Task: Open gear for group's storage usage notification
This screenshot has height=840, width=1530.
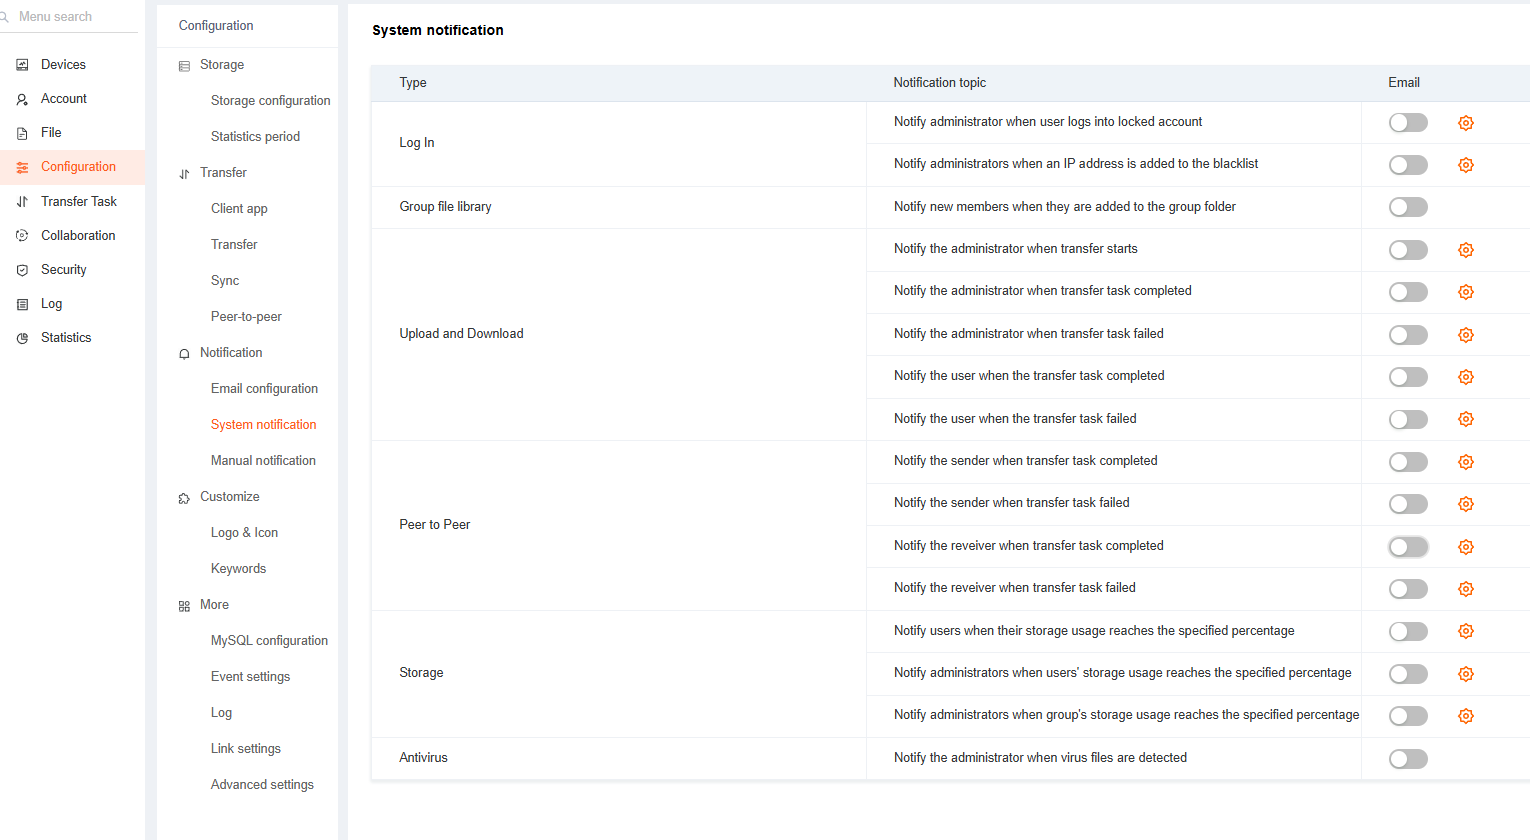Action: pos(1465,716)
